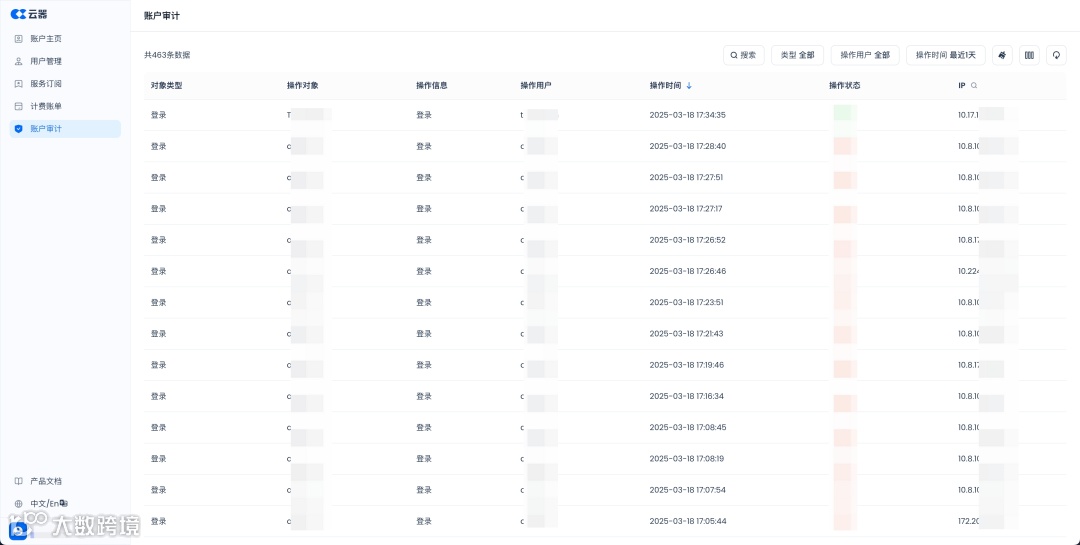Select timestamp 2025-03-18 17:34:35

point(687,115)
